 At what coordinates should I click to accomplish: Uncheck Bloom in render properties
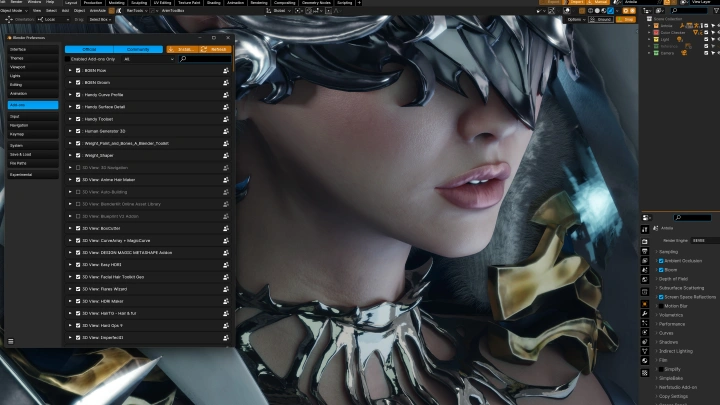pyautogui.click(x=661, y=270)
